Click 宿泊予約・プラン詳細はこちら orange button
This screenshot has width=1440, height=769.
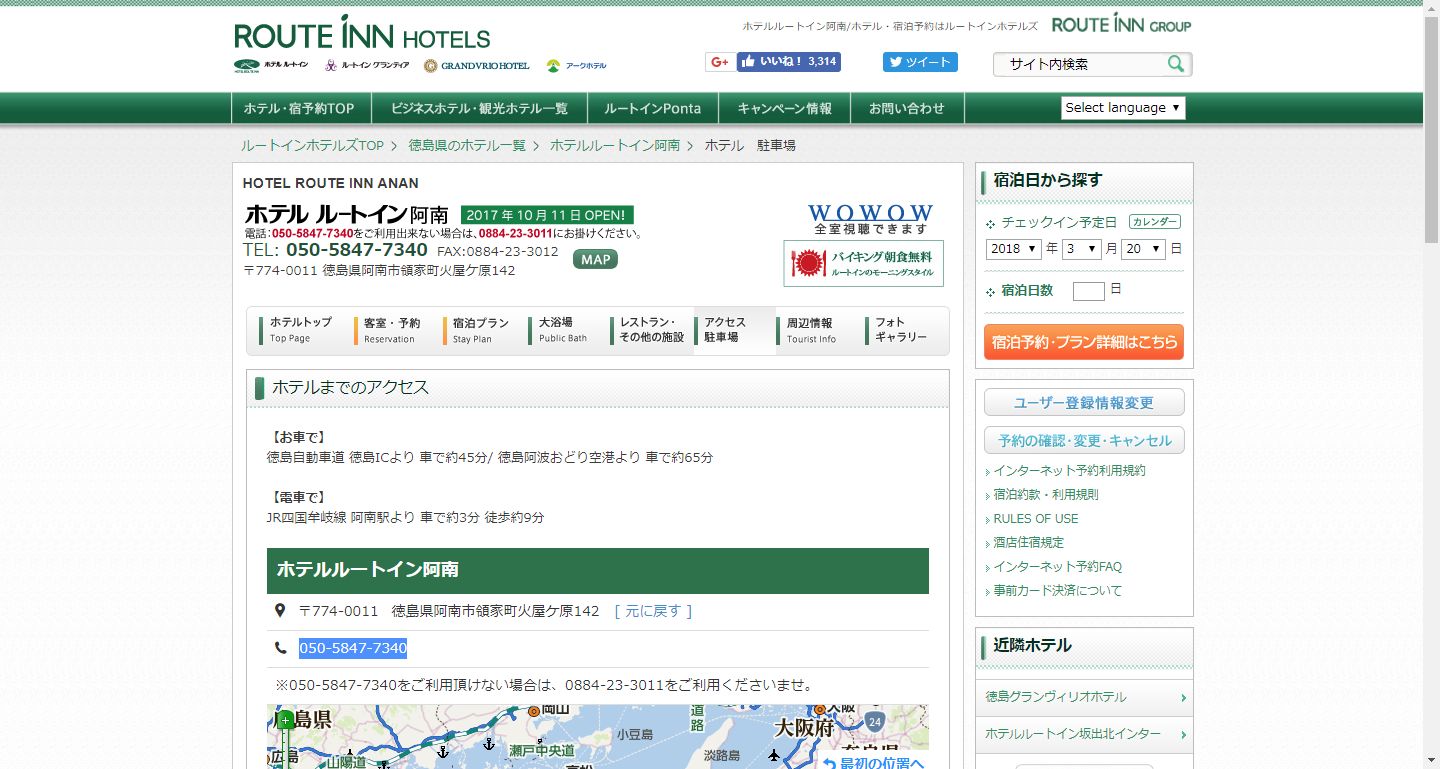tap(1084, 342)
